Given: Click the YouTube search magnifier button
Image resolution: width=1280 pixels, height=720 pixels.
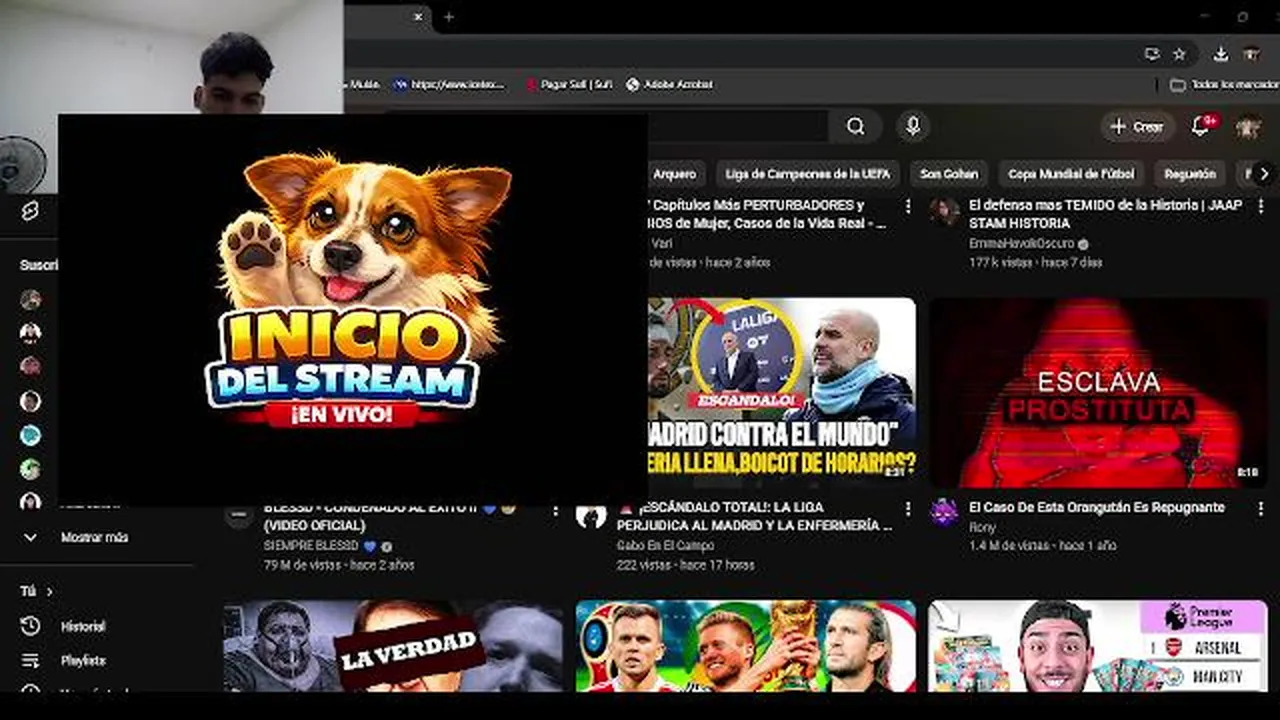Looking at the screenshot, I should [x=855, y=126].
